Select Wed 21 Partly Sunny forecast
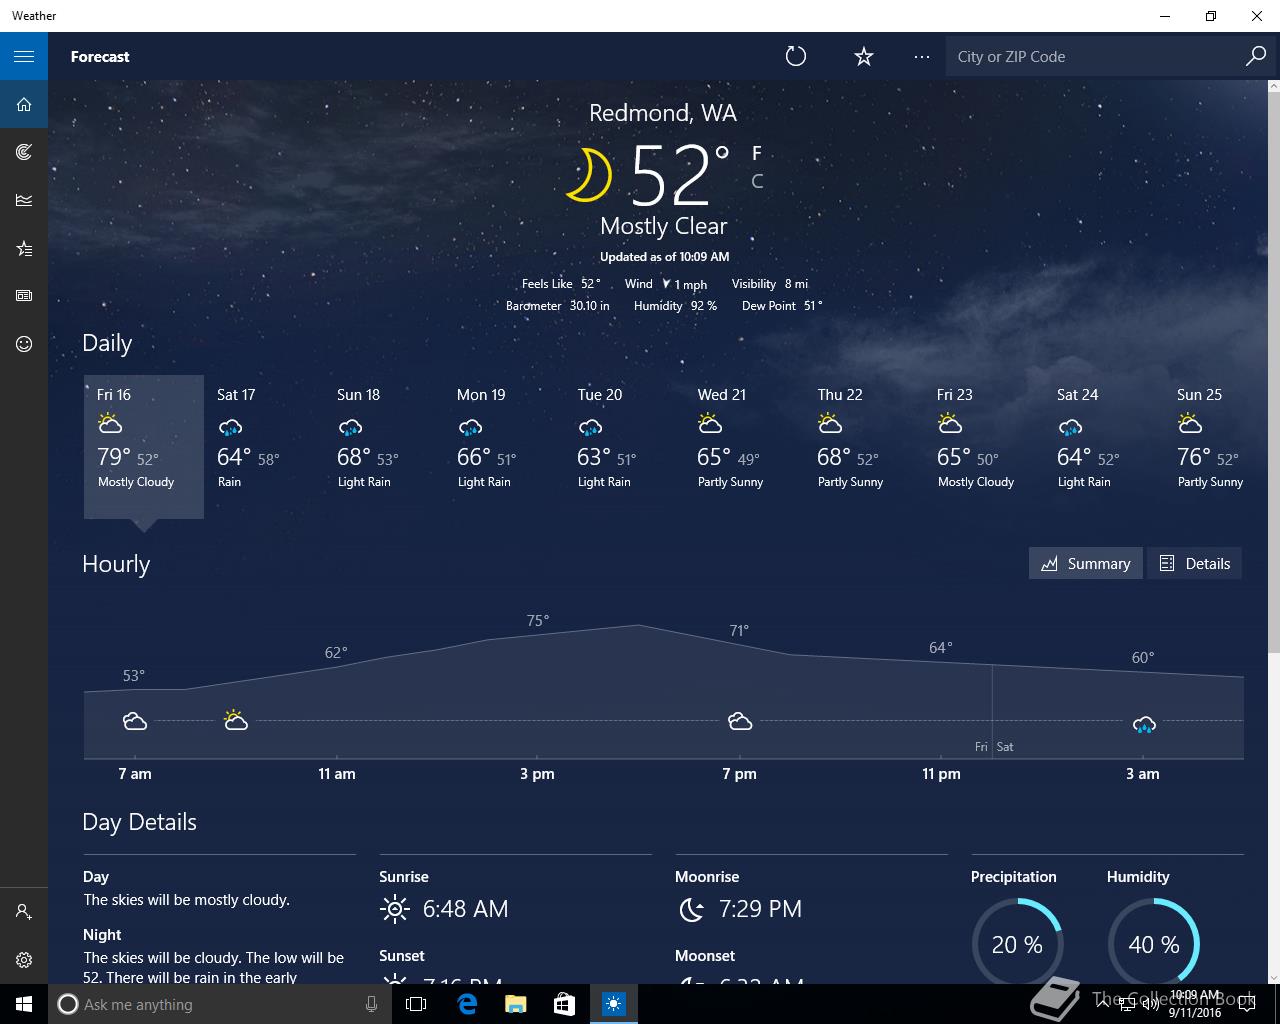This screenshot has width=1280, height=1024. 744,446
